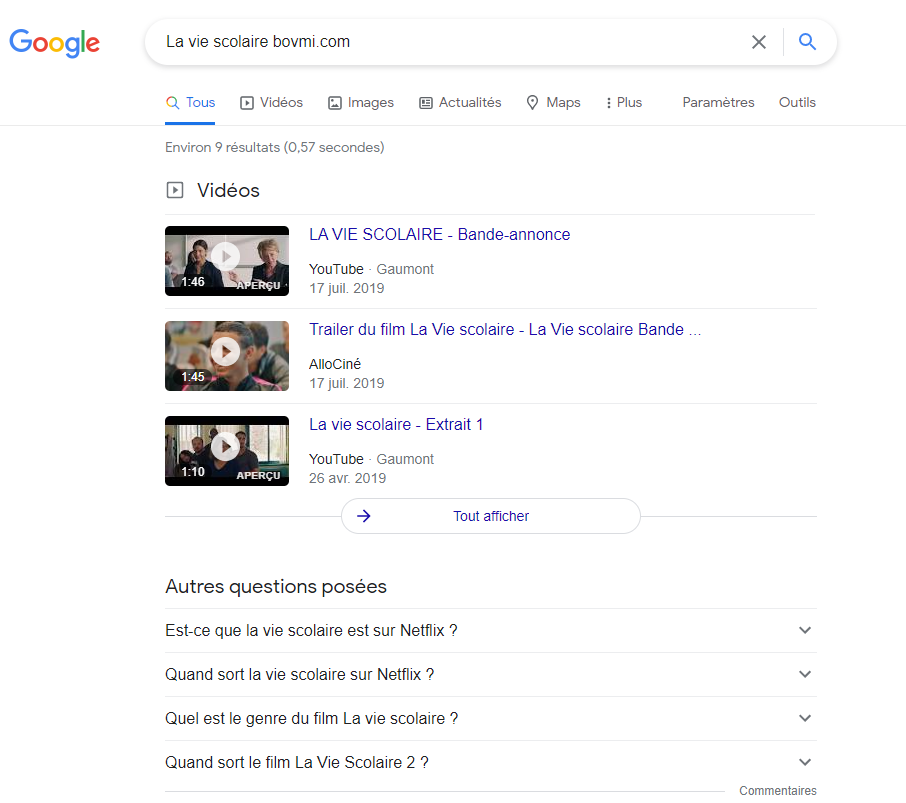Open Trailer du film La Vie scolaire link

(504, 329)
